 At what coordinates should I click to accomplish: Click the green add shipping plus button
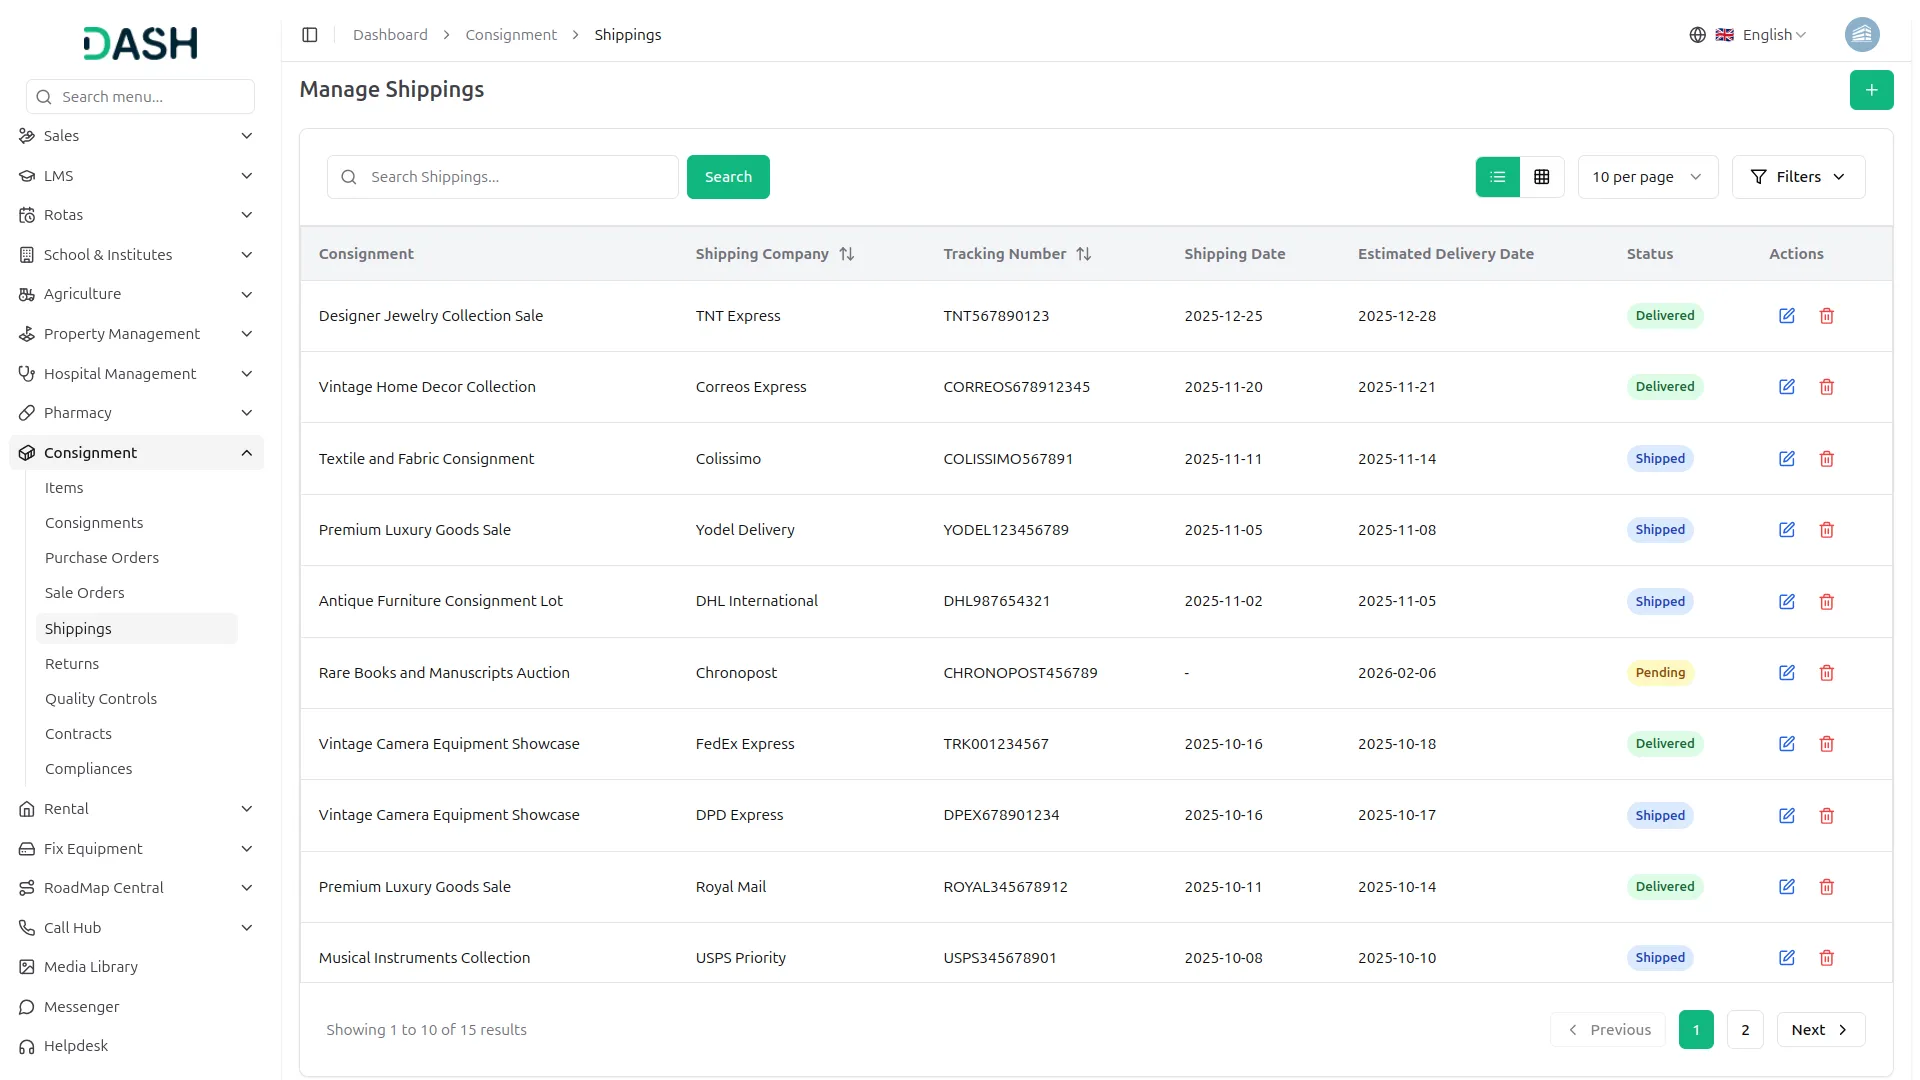[1871, 90]
